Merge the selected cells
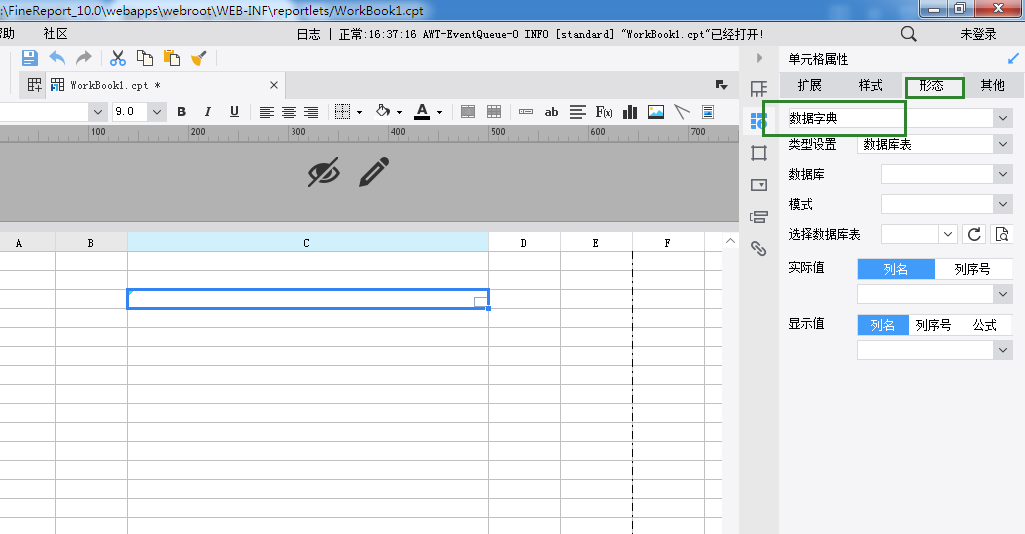Image resolution: width=1025 pixels, height=534 pixels. [x=468, y=112]
